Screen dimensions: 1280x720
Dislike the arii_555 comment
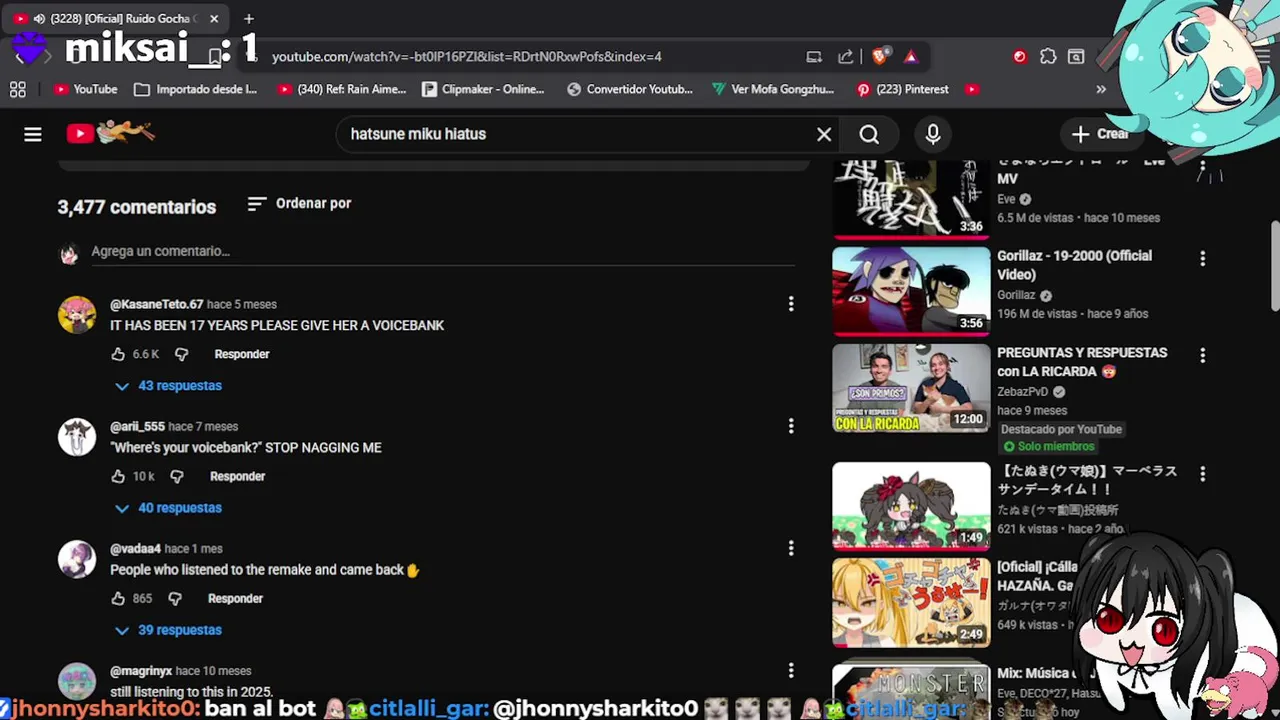[177, 476]
